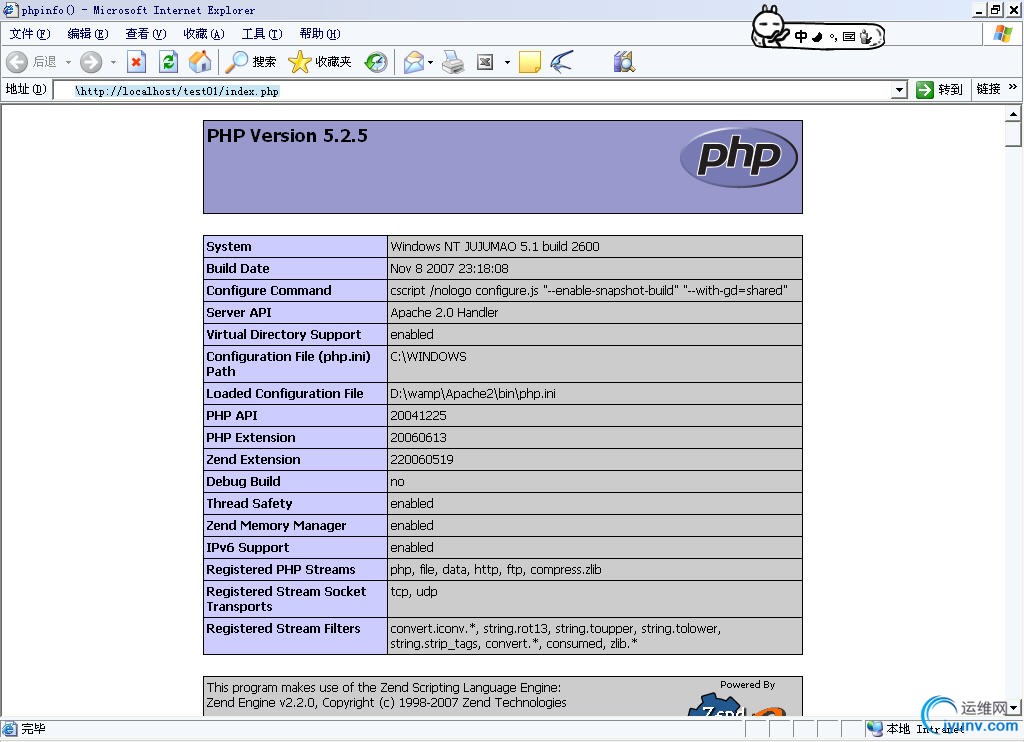
Task: Open the 收藏(A) menu
Action: 204,34
